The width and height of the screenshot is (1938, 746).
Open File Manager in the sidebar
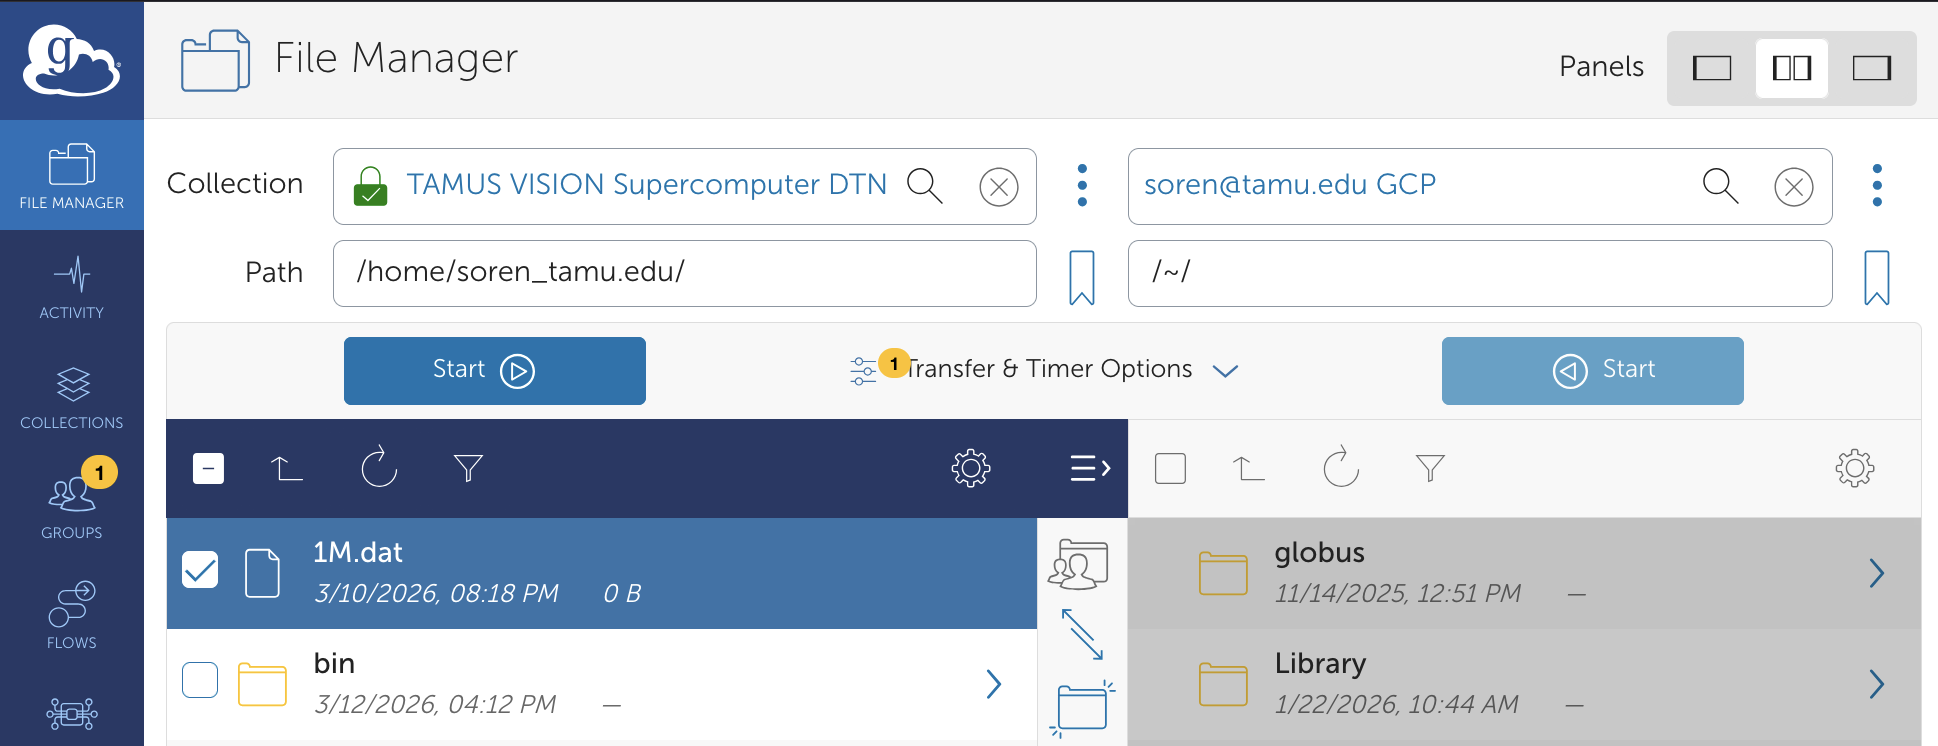coord(72,176)
